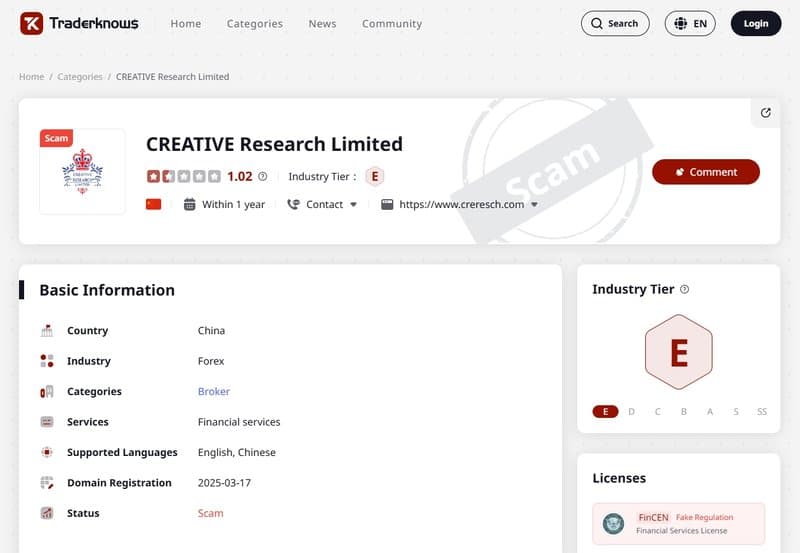
Task: Click the FinCEN license seal icon
Action: [613, 523]
